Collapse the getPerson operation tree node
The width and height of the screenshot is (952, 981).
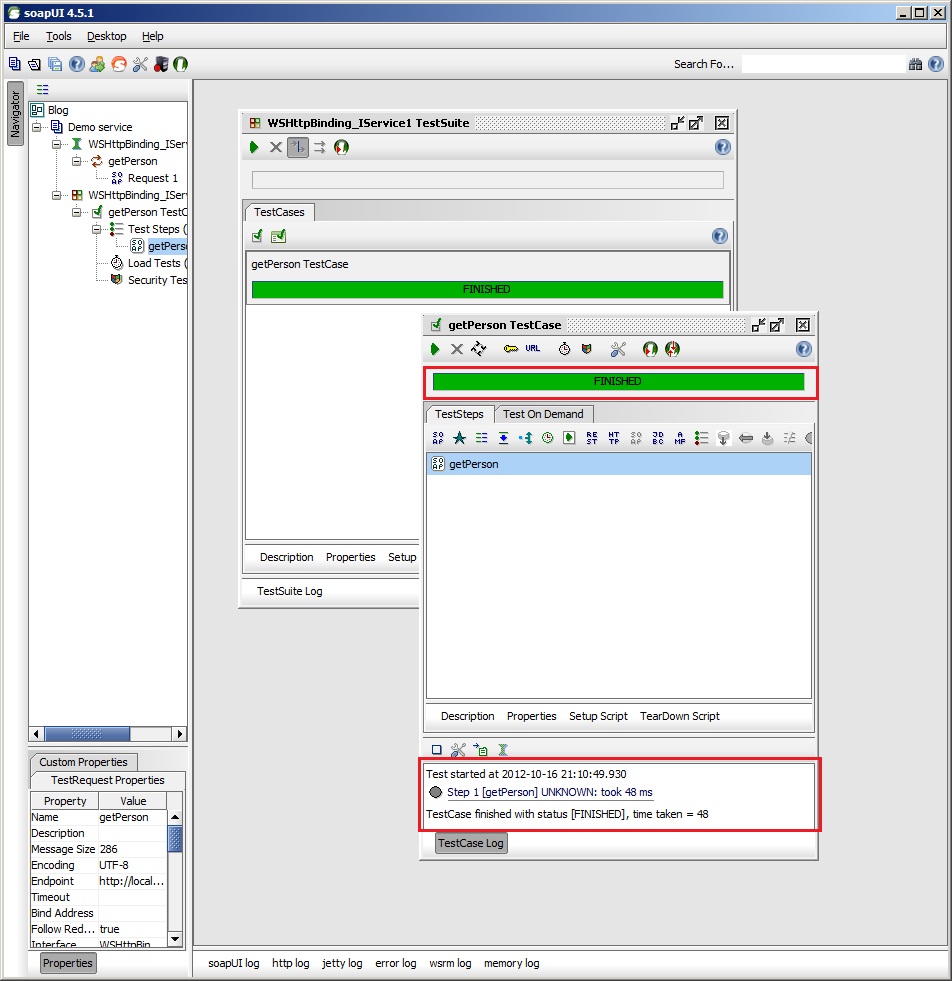click(76, 161)
